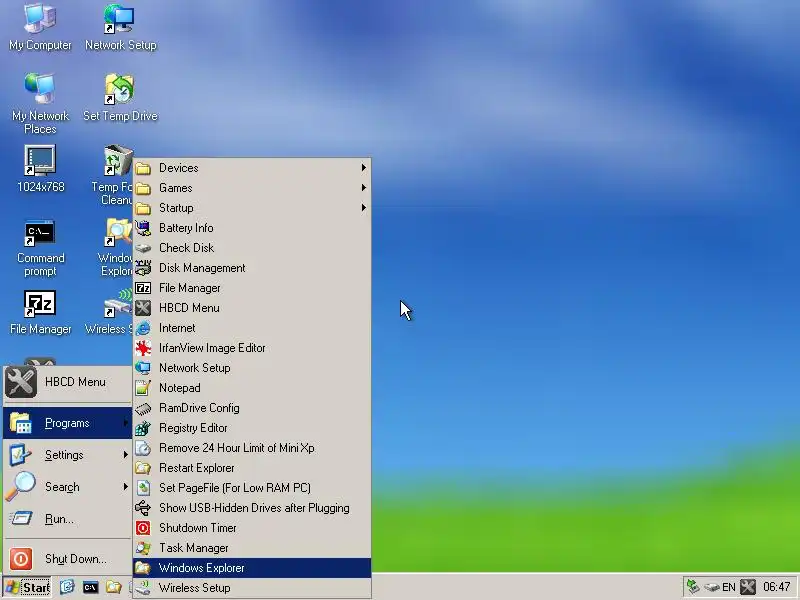Screen dimensions: 800x600
Task: Open My Network Places desktop icon
Action: [40, 104]
